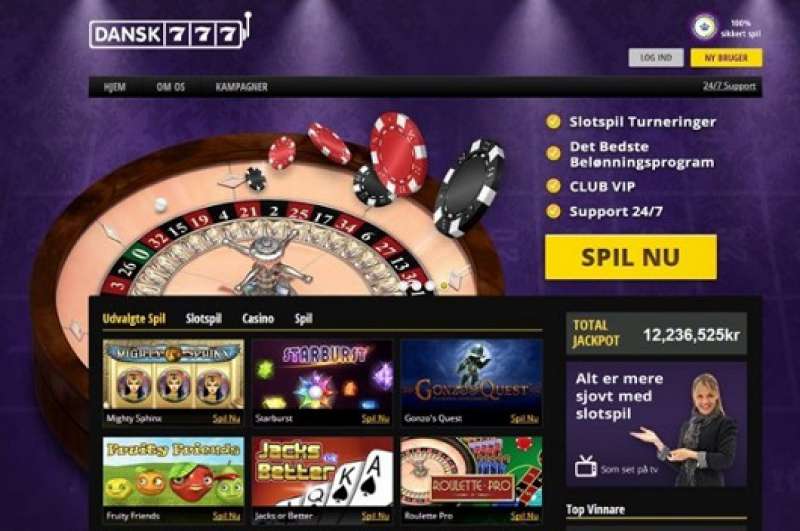The width and height of the screenshot is (800, 531).
Task: Open Om Os in the navigation bar
Action: pyautogui.click(x=171, y=87)
